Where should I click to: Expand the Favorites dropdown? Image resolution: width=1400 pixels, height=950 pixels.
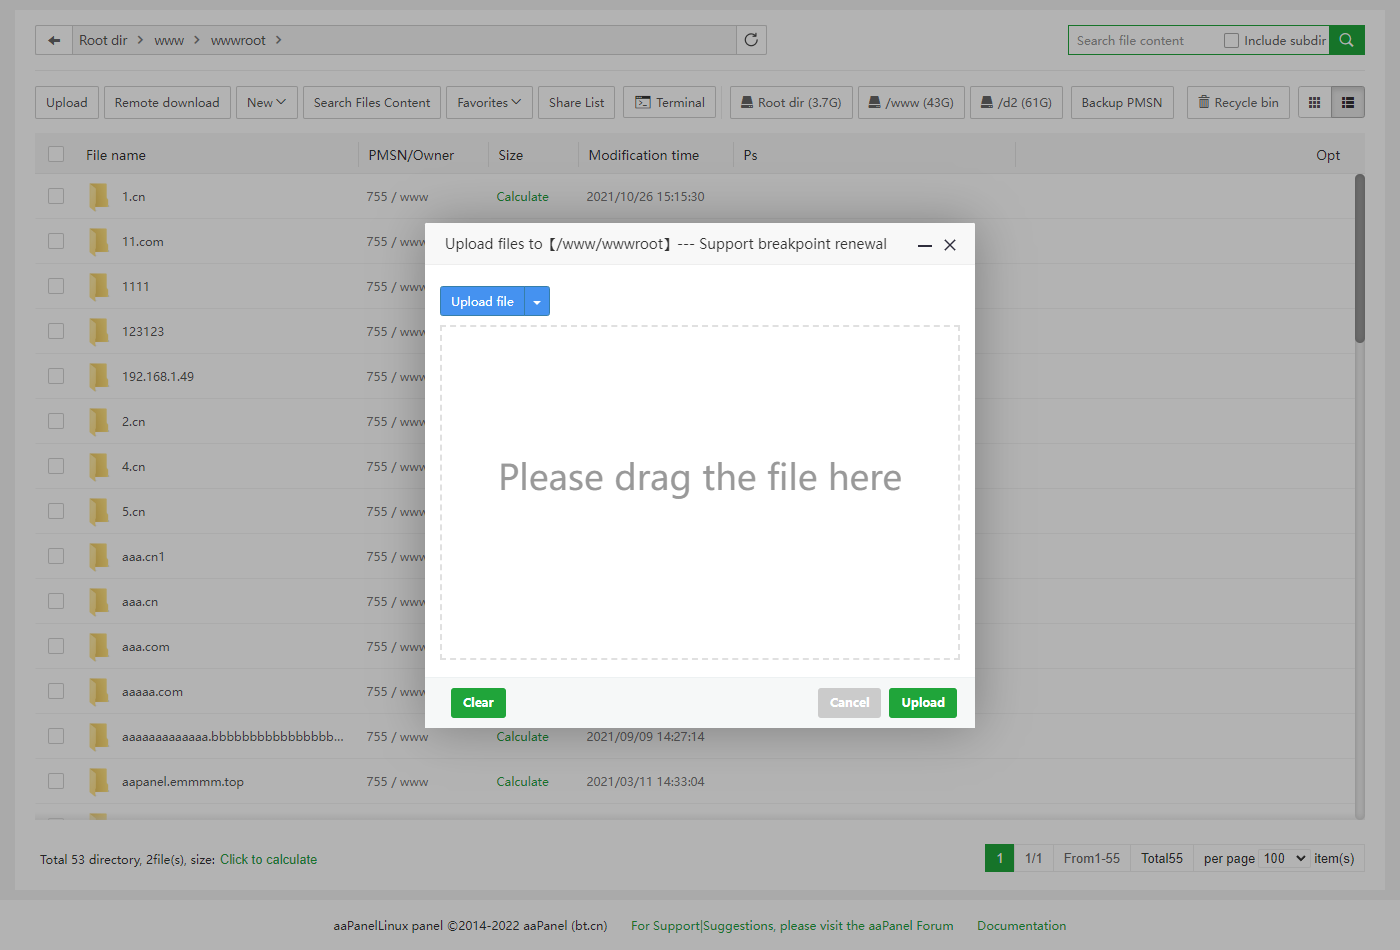coord(489,103)
